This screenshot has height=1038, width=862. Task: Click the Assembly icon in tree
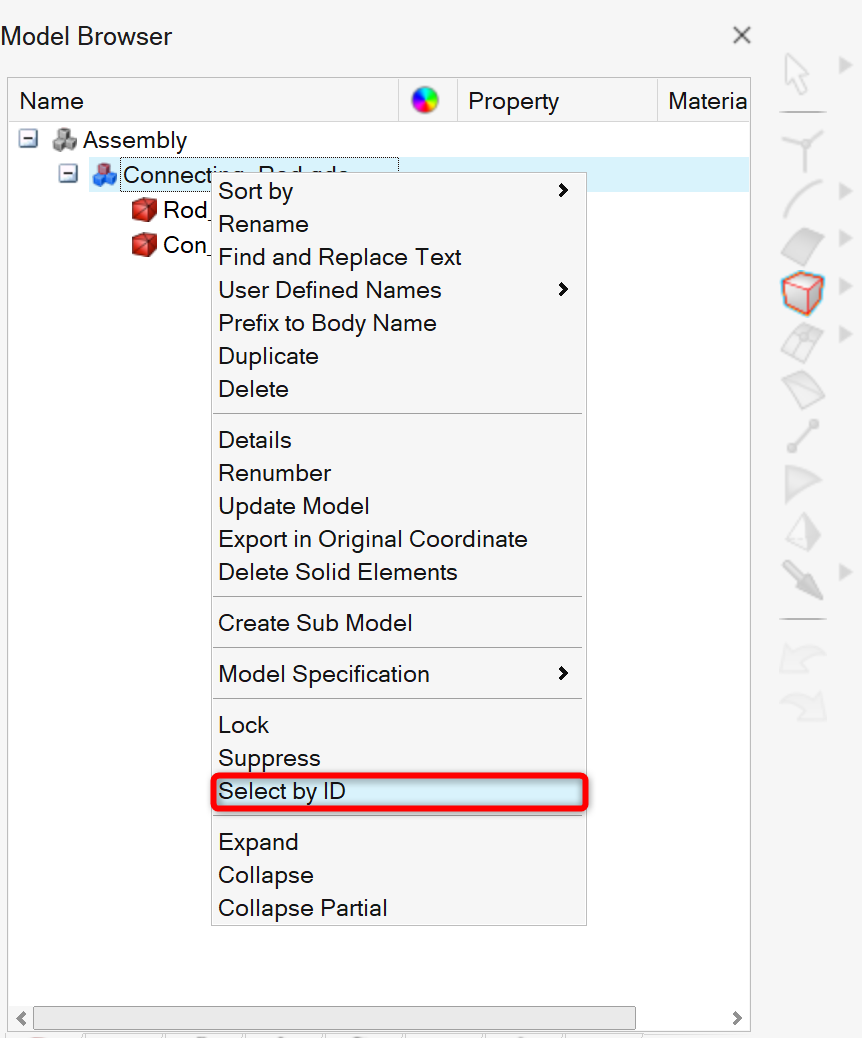click(65, 140)
